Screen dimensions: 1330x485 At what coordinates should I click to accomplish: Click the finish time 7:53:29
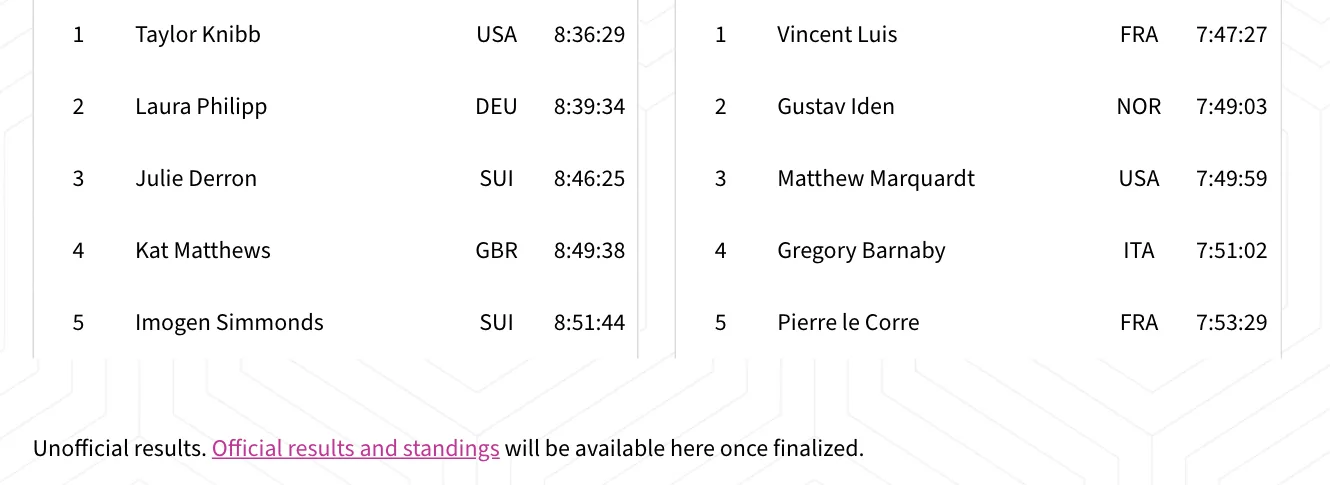tap(1231, 322)
